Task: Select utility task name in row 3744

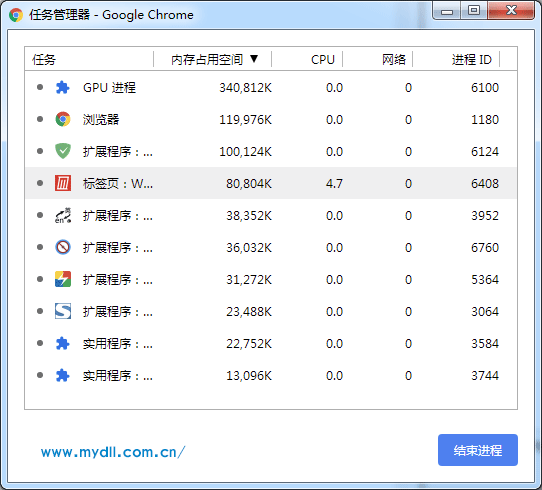Action: (x=118, y=376)
